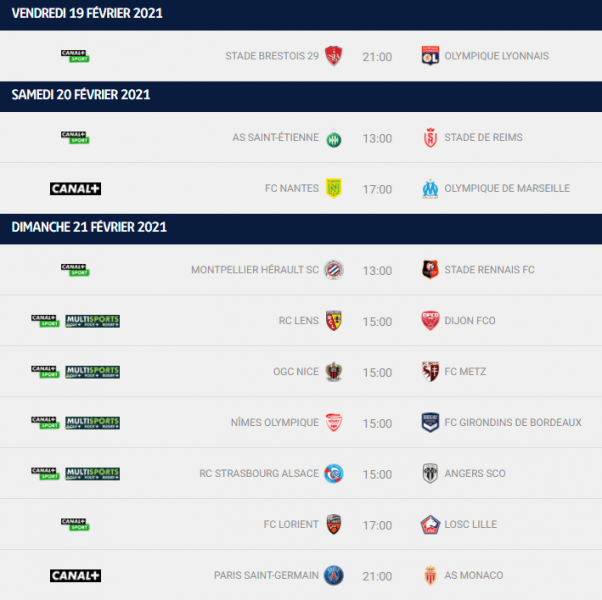602x600 pixels.
Task: Click the Paris Saint-Germain club crest
Action: 334,576
